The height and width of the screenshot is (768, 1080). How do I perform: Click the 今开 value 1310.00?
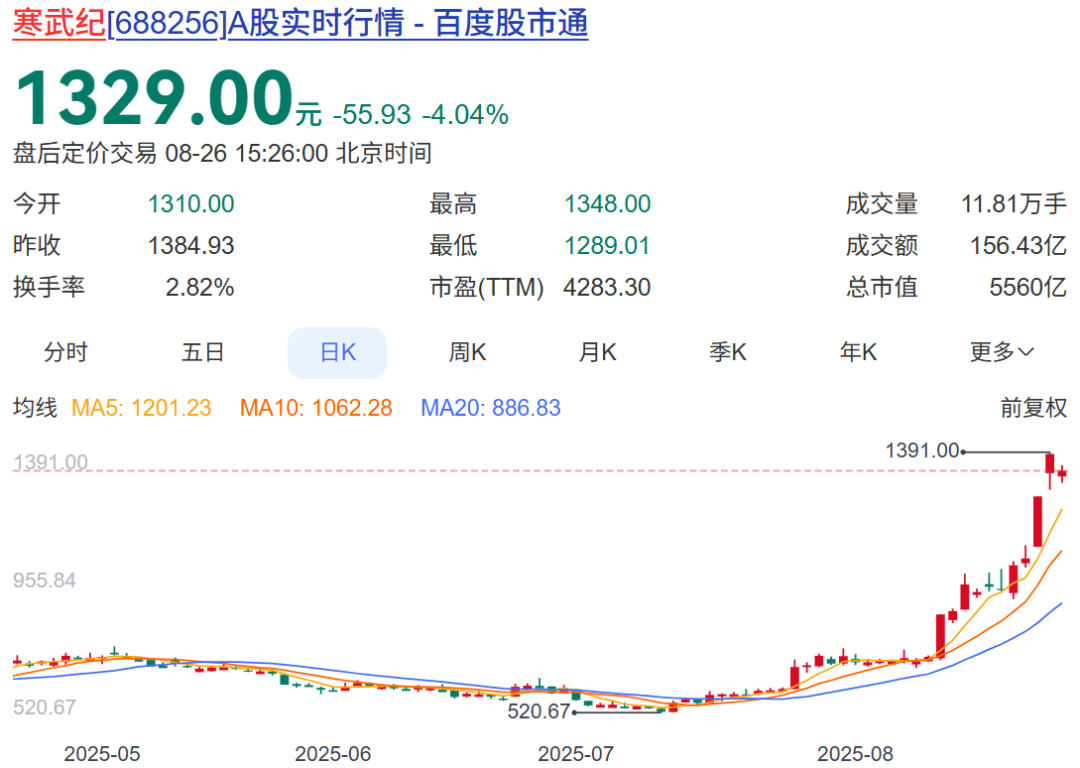(x=191, y=204)
